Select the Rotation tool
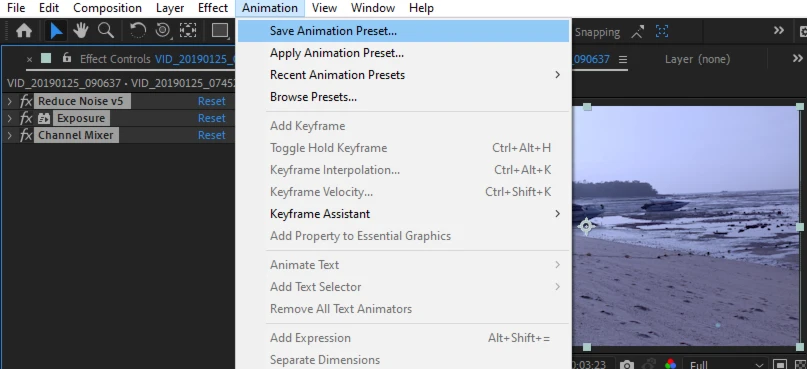This screenshot has height=369, width=807. pos(137,31)
